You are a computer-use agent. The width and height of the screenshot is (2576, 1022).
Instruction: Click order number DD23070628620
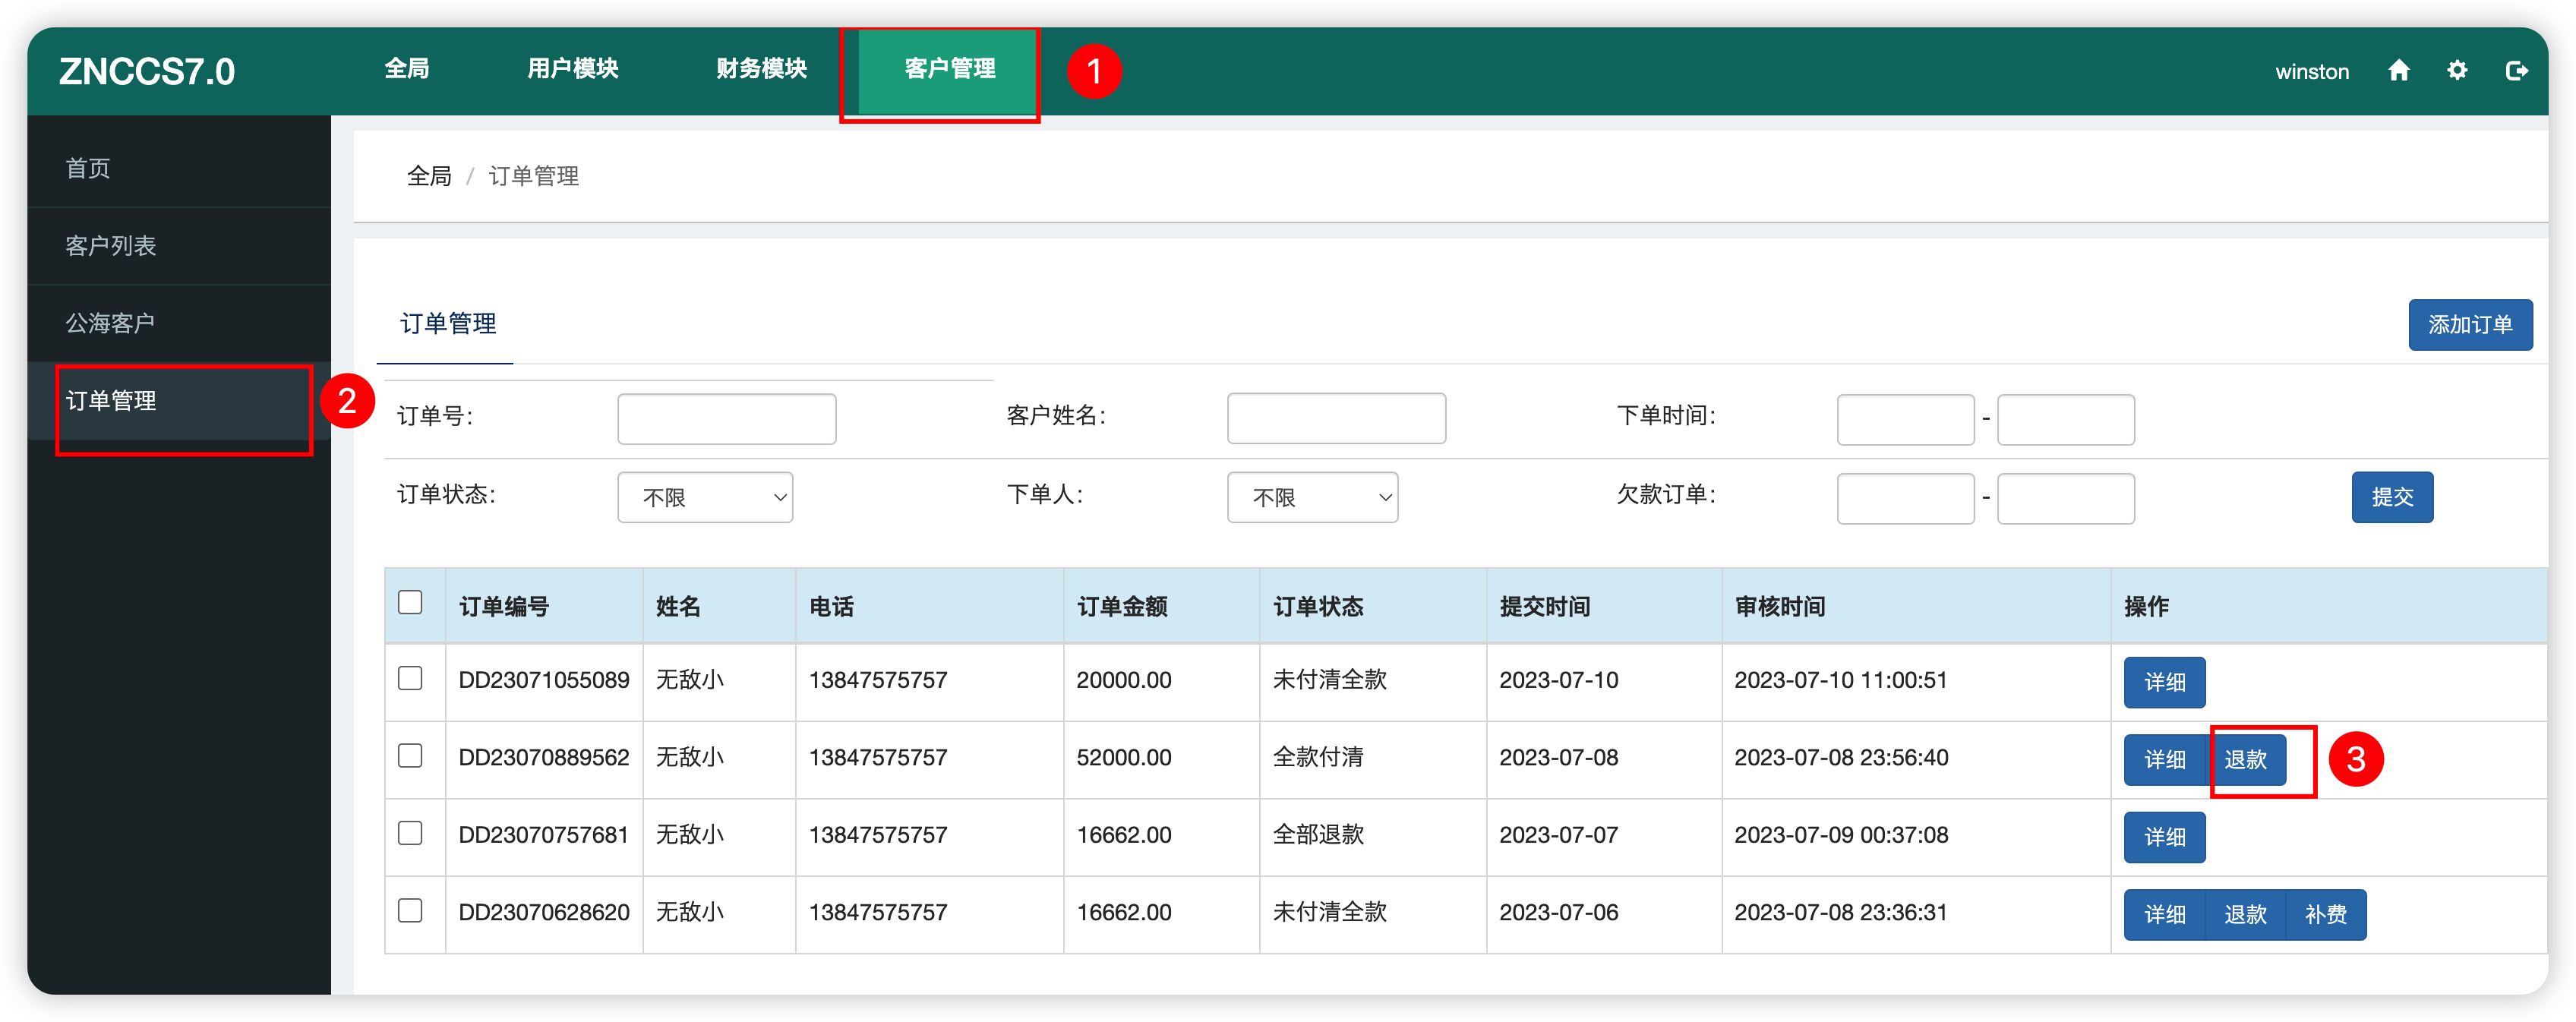point(544,912)
